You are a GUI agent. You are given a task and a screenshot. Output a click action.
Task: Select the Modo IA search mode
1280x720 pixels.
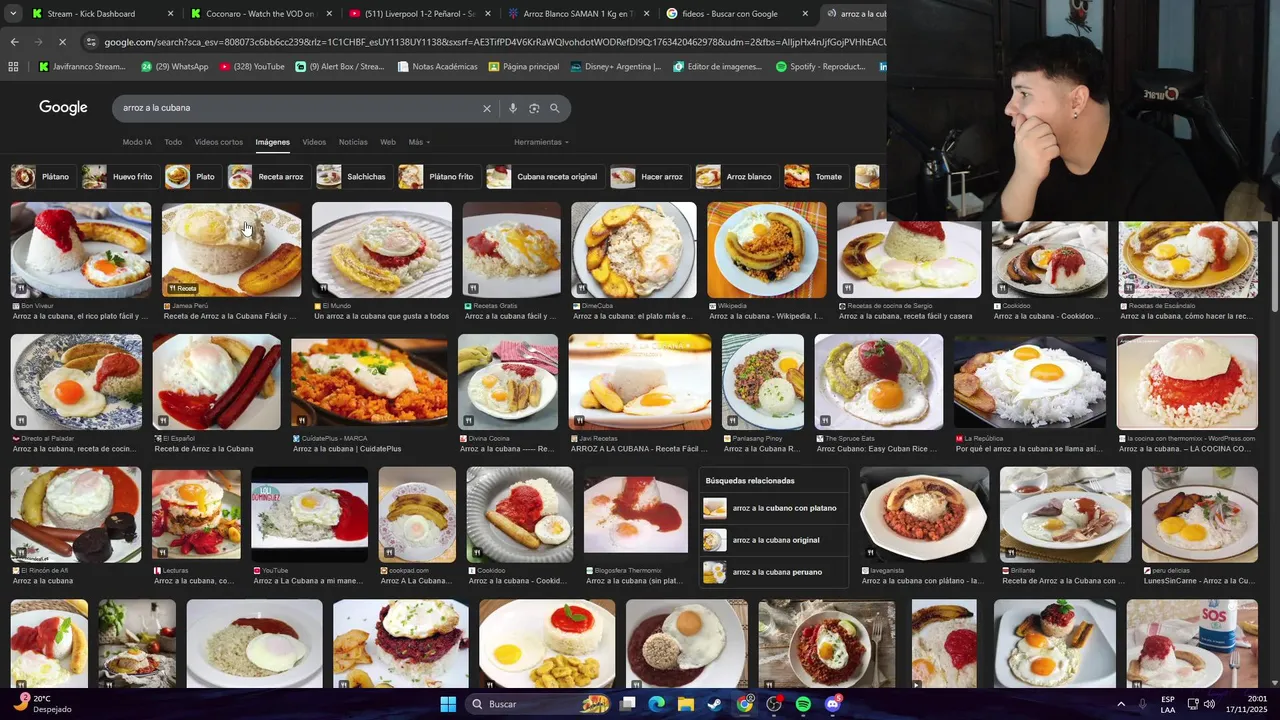pyautogui.click(x=137, y=142)
